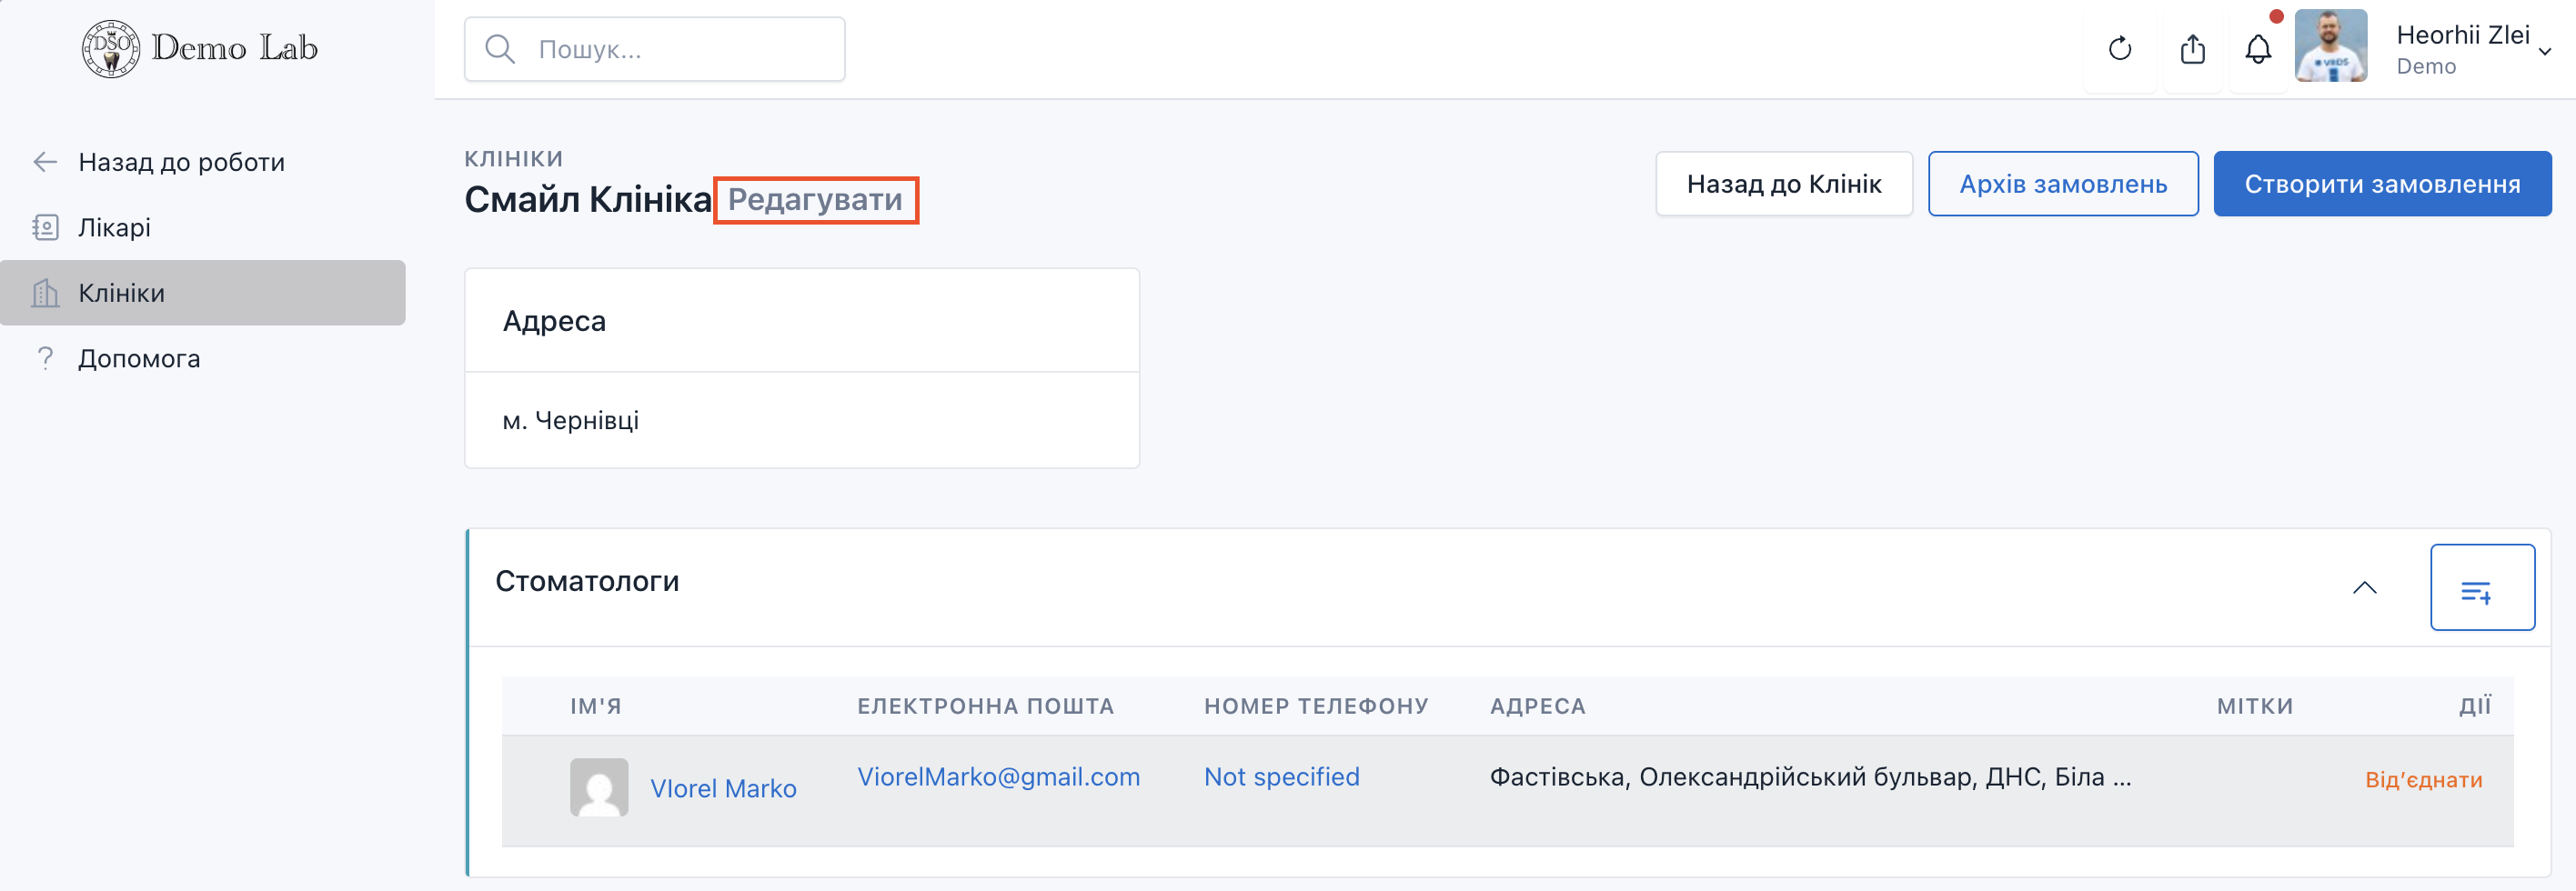The image size is (2576, 891).
Task: Click the add-to-list icon in Стоматологи panel
Action: tap(2481, 588)
